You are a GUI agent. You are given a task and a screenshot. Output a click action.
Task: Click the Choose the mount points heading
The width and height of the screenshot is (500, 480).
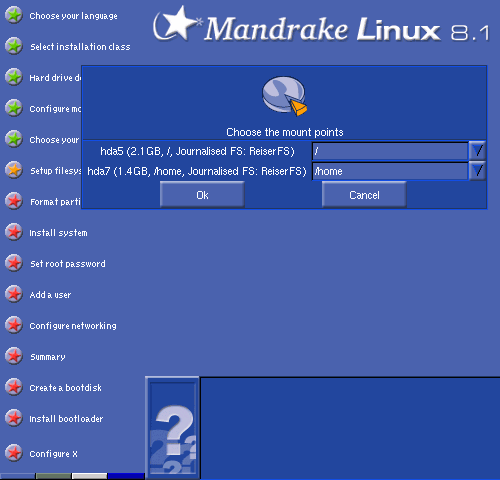tap(285, 132)
